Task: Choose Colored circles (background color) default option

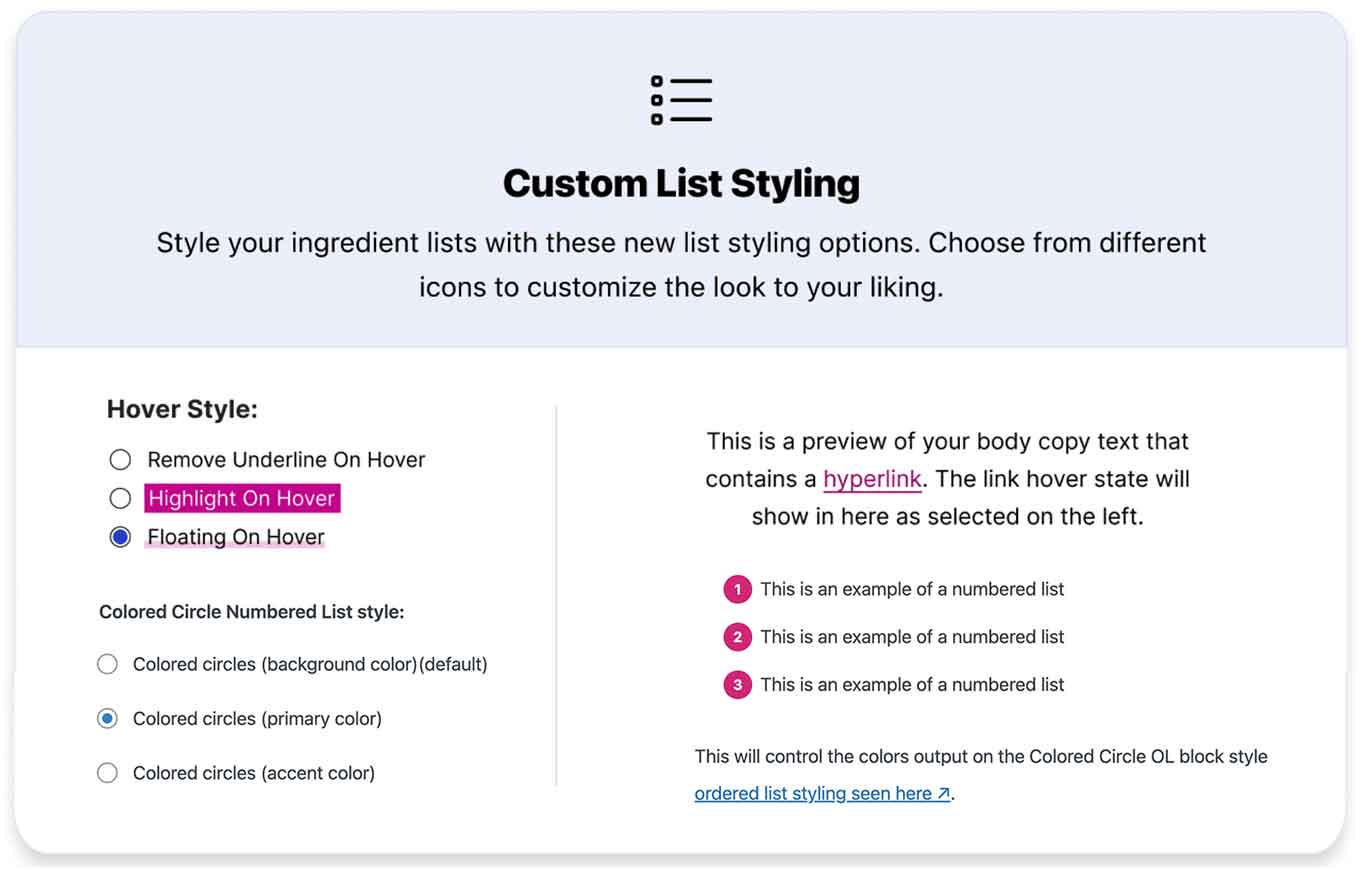Action: [x=107, y=664]
